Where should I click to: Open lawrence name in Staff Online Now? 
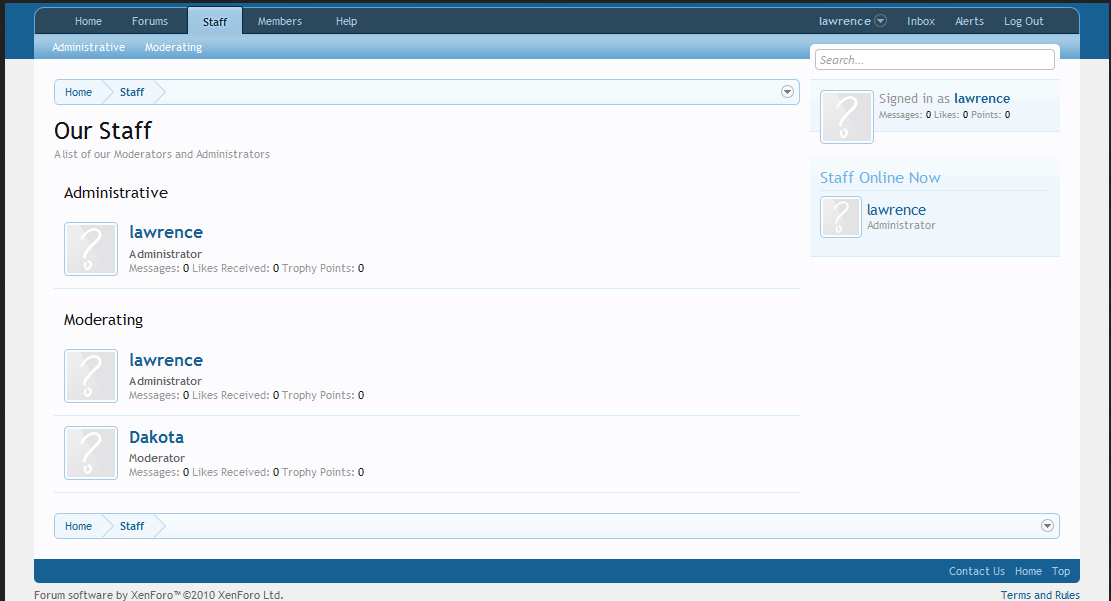pyautogui.click(x=896, y=210)
